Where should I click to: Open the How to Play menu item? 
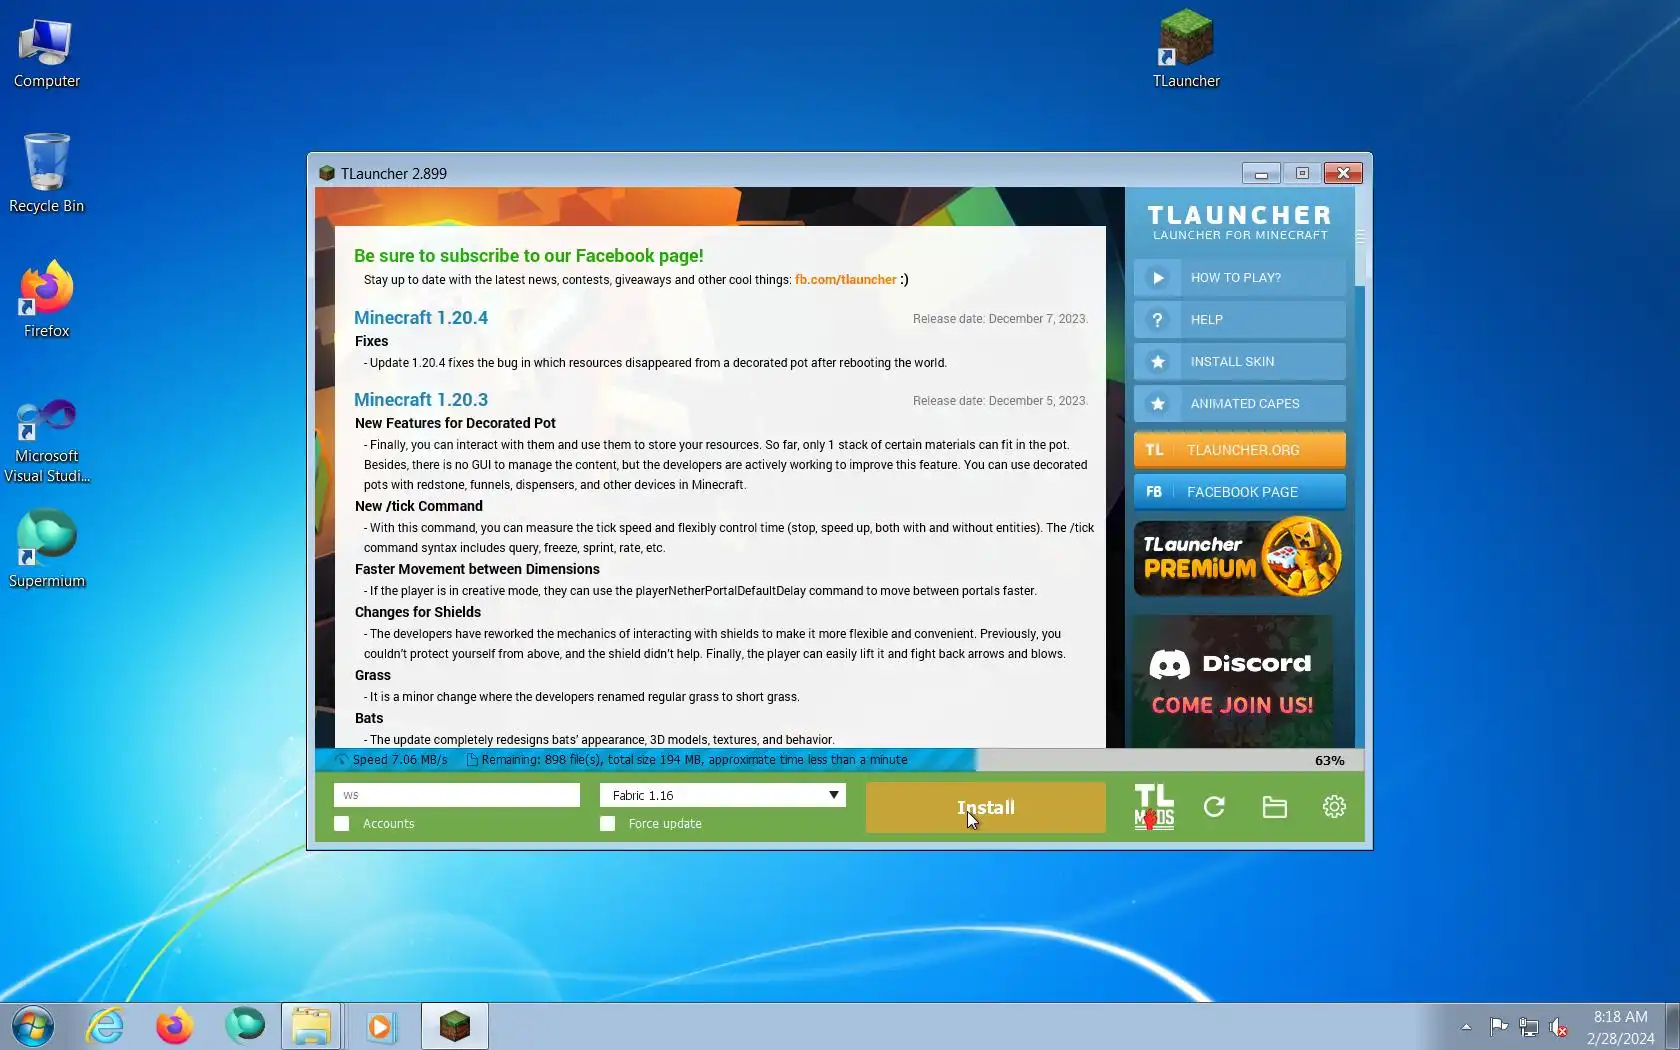point(1240,278)
